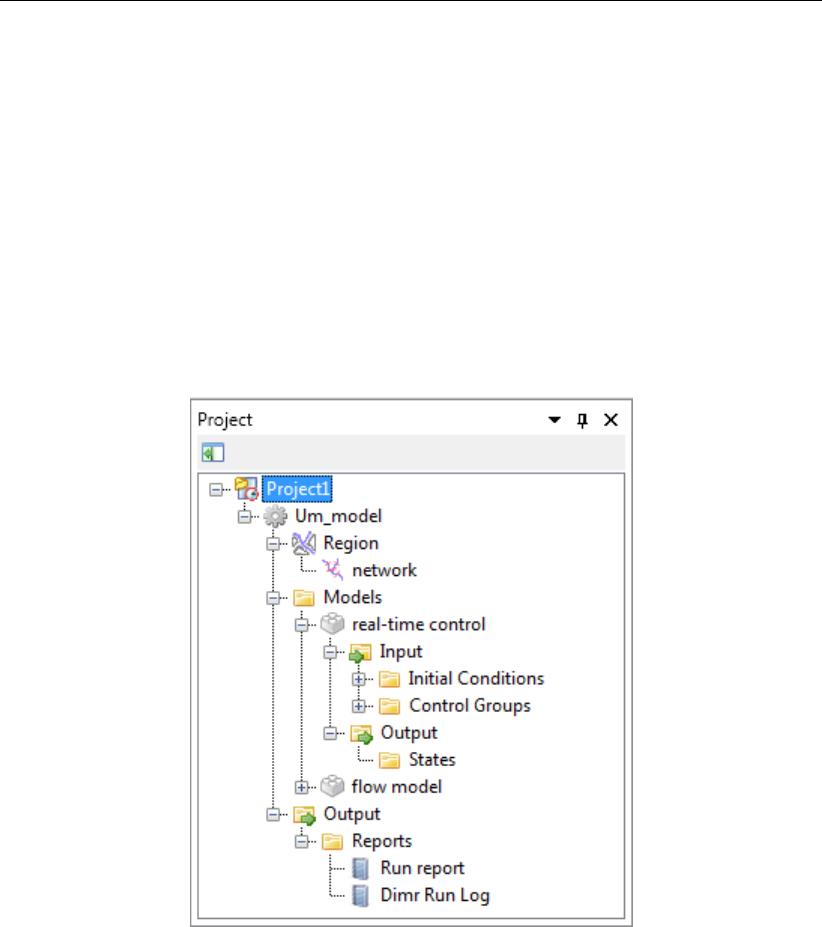Collapse the Input node
Screen dimensions: 822x927
click(330, 652)
